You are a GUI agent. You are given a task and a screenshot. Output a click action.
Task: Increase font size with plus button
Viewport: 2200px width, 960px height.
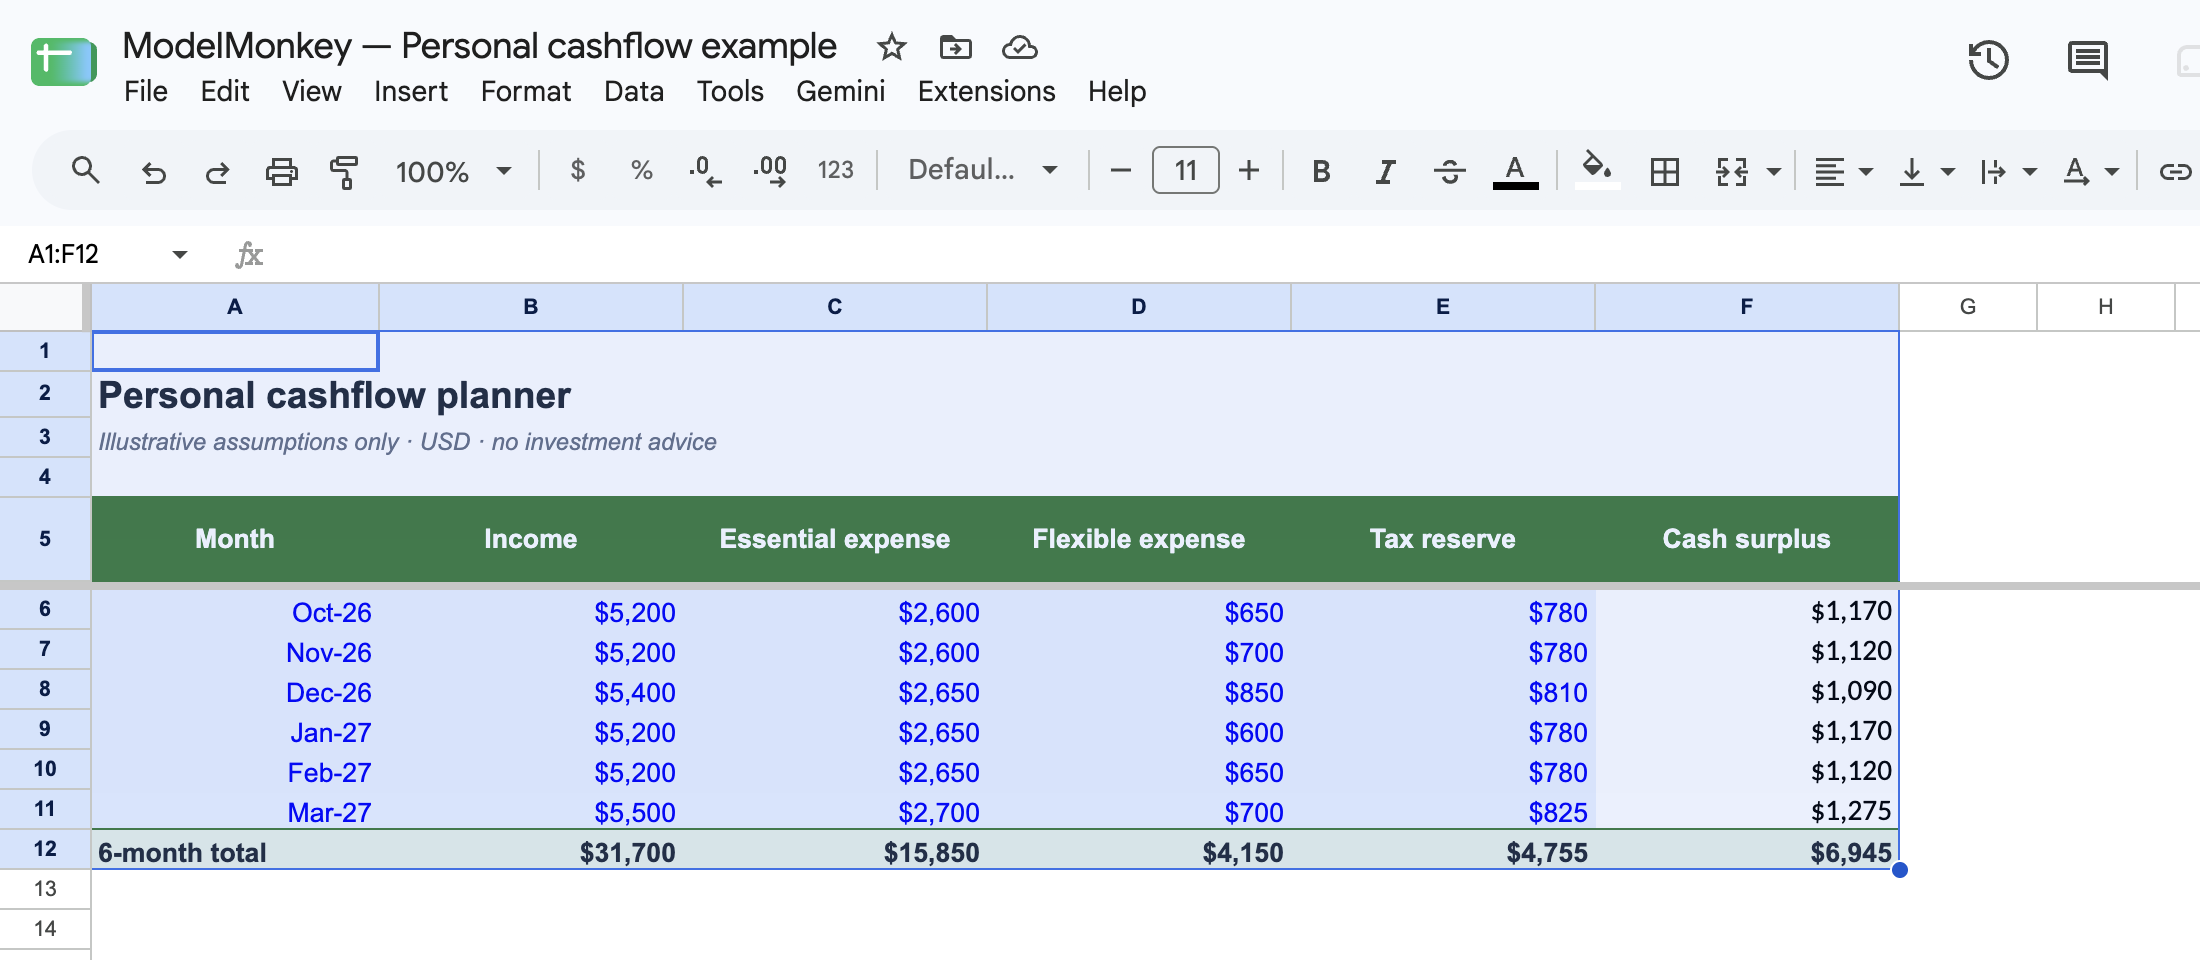tap(1249, 171)
